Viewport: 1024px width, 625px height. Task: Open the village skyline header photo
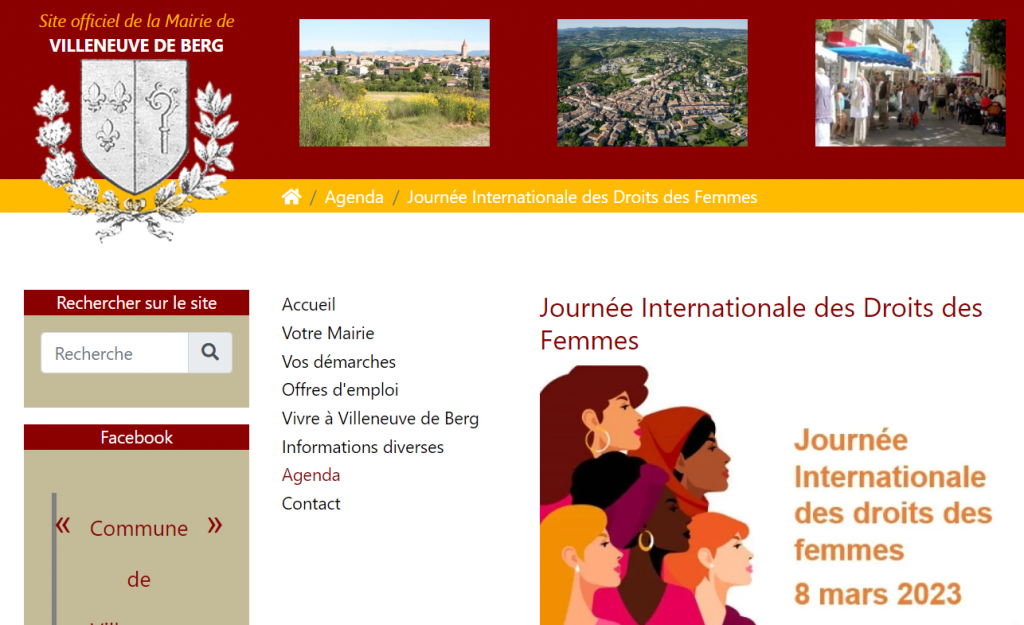pos(394,83)
